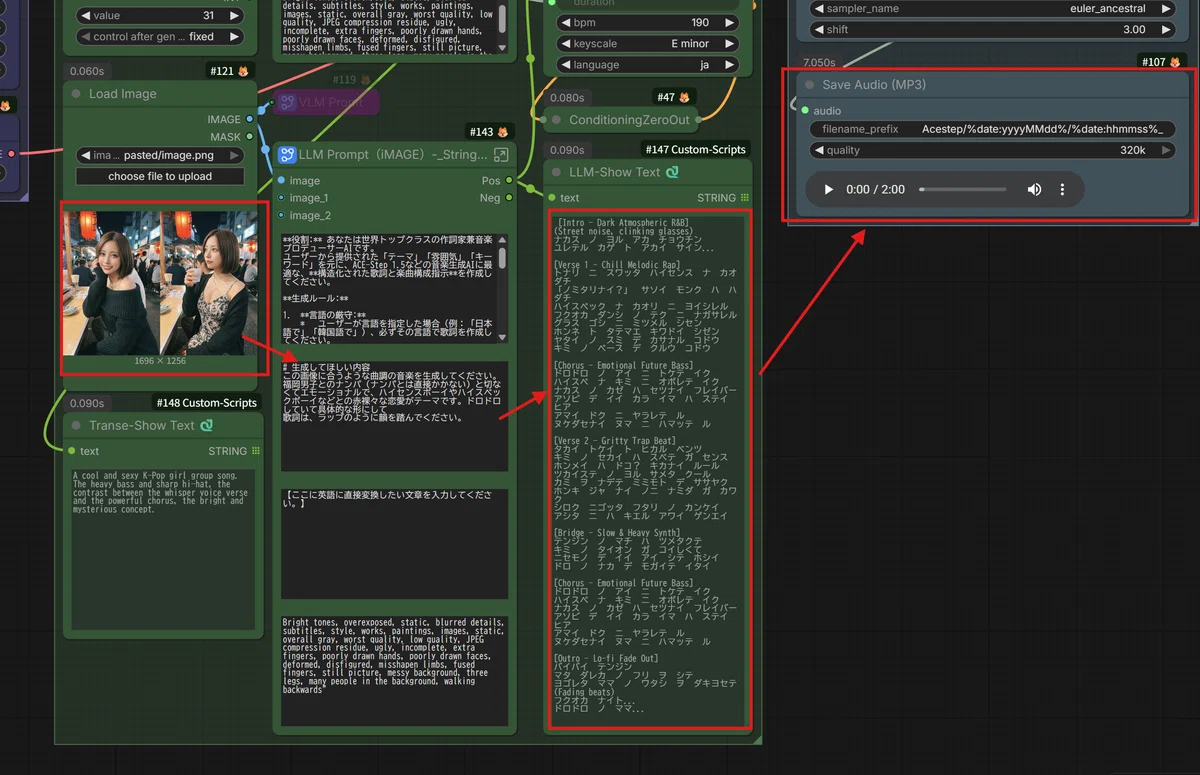Decrease shift 3.00 with its left arrow
Image resolution: width=1200 pixels, height=775 pixels.
[818, 30]
